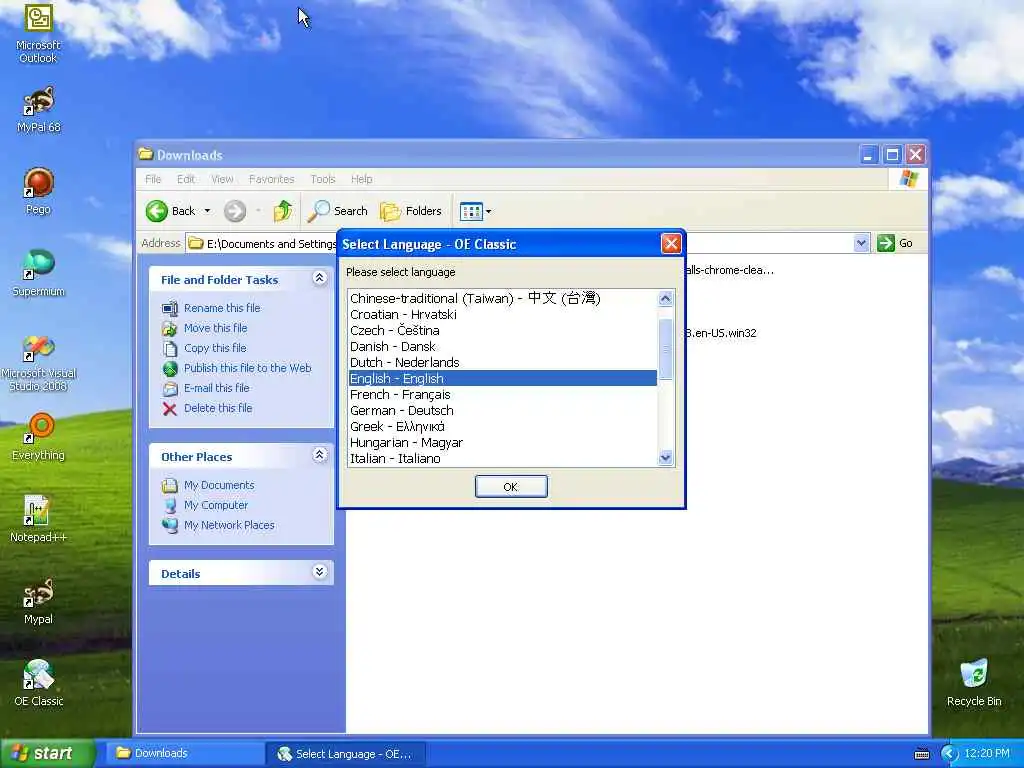Open the File menu
The image size is (1024, 768).
point(153,179)
